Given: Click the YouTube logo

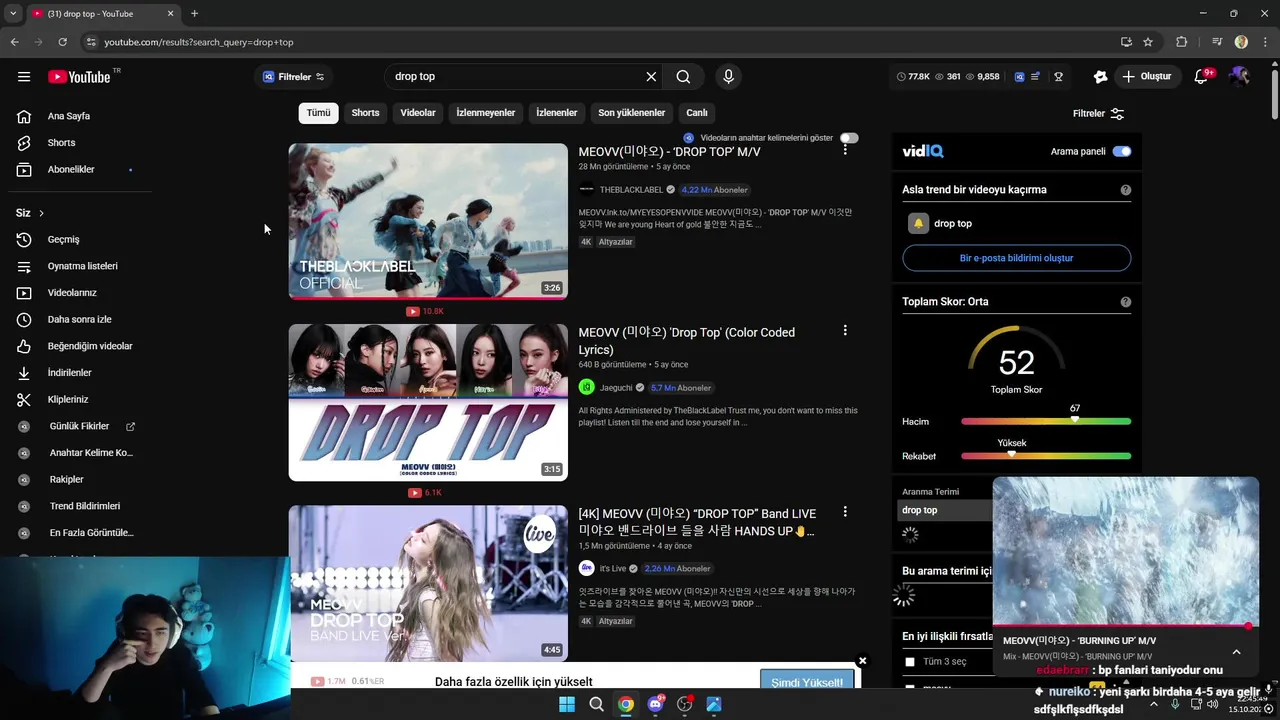Looking at the screenshot, I should 79,77.
